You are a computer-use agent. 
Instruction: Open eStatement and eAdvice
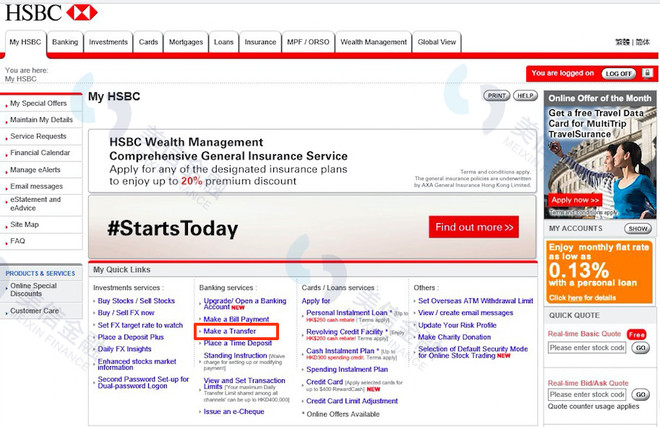[x=35, y=203]
